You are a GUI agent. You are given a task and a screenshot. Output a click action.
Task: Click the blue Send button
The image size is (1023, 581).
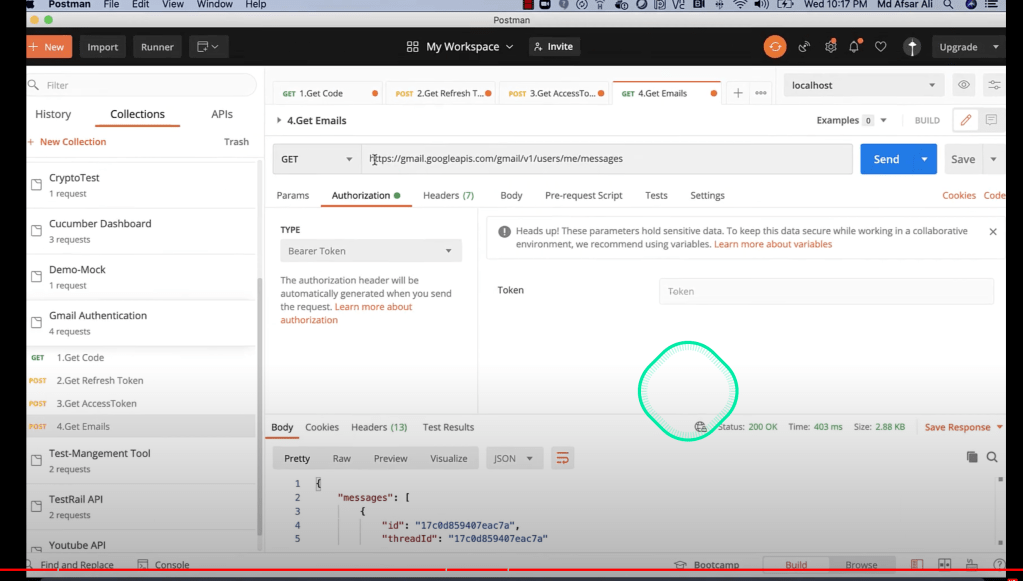coord(886,159)
